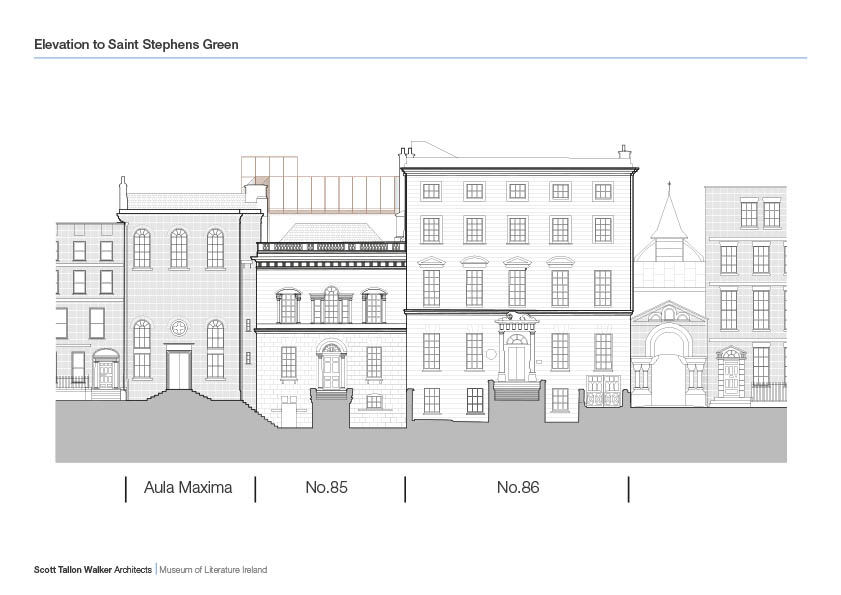The width and height of the screenshot is (841, 595).
Task: Click the ornamental iron gate beside No.86
Action: pyautogui.click(x=603, y=391)
